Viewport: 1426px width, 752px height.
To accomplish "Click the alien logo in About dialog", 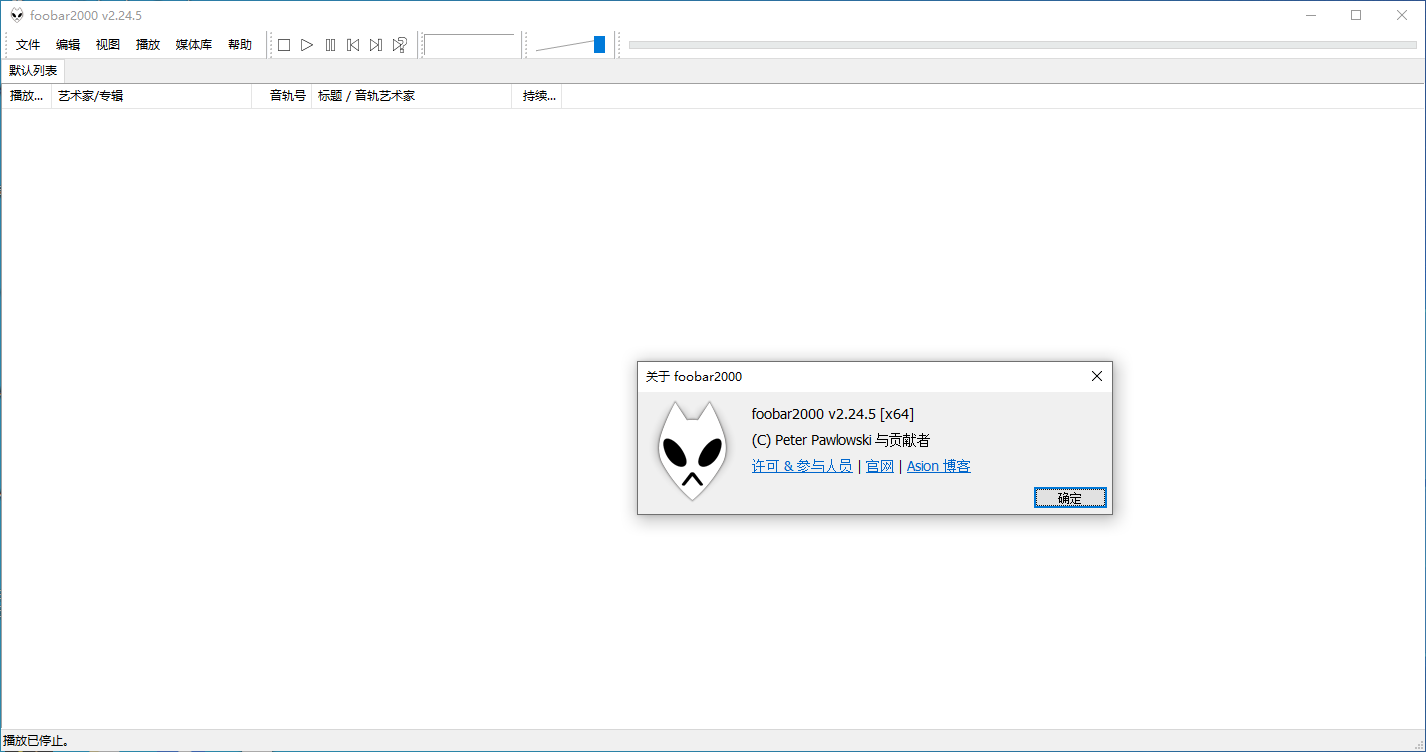I will click(x=692, y=451).
